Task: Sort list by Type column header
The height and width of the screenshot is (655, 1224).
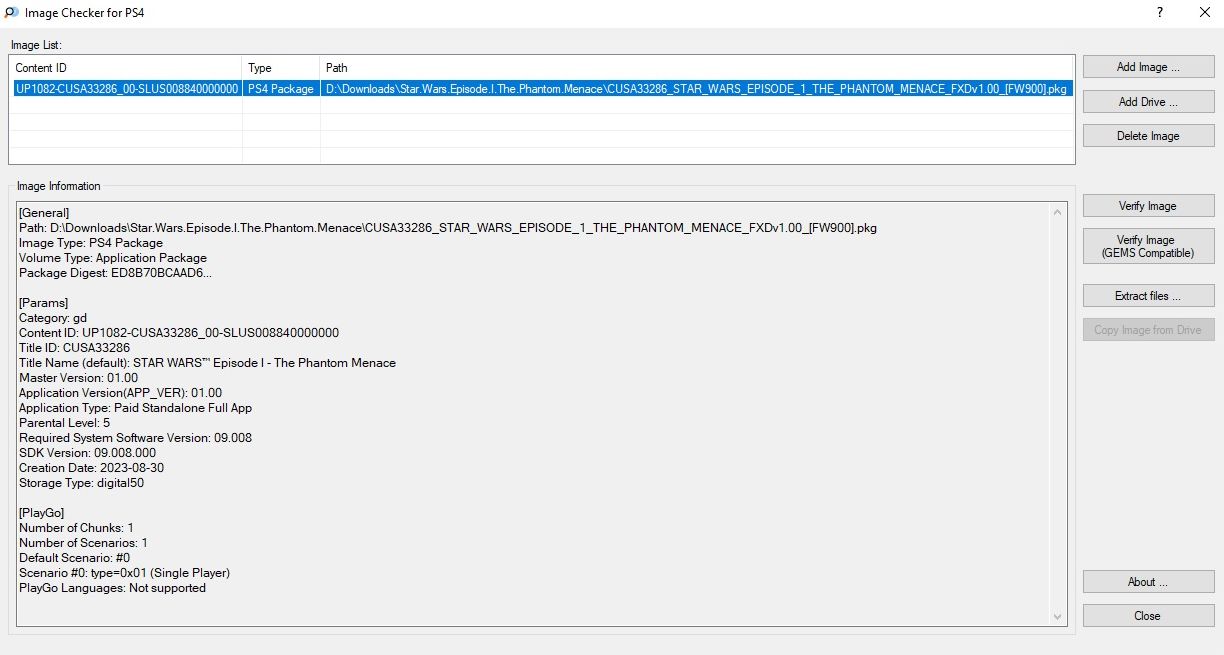Action: 281,67
